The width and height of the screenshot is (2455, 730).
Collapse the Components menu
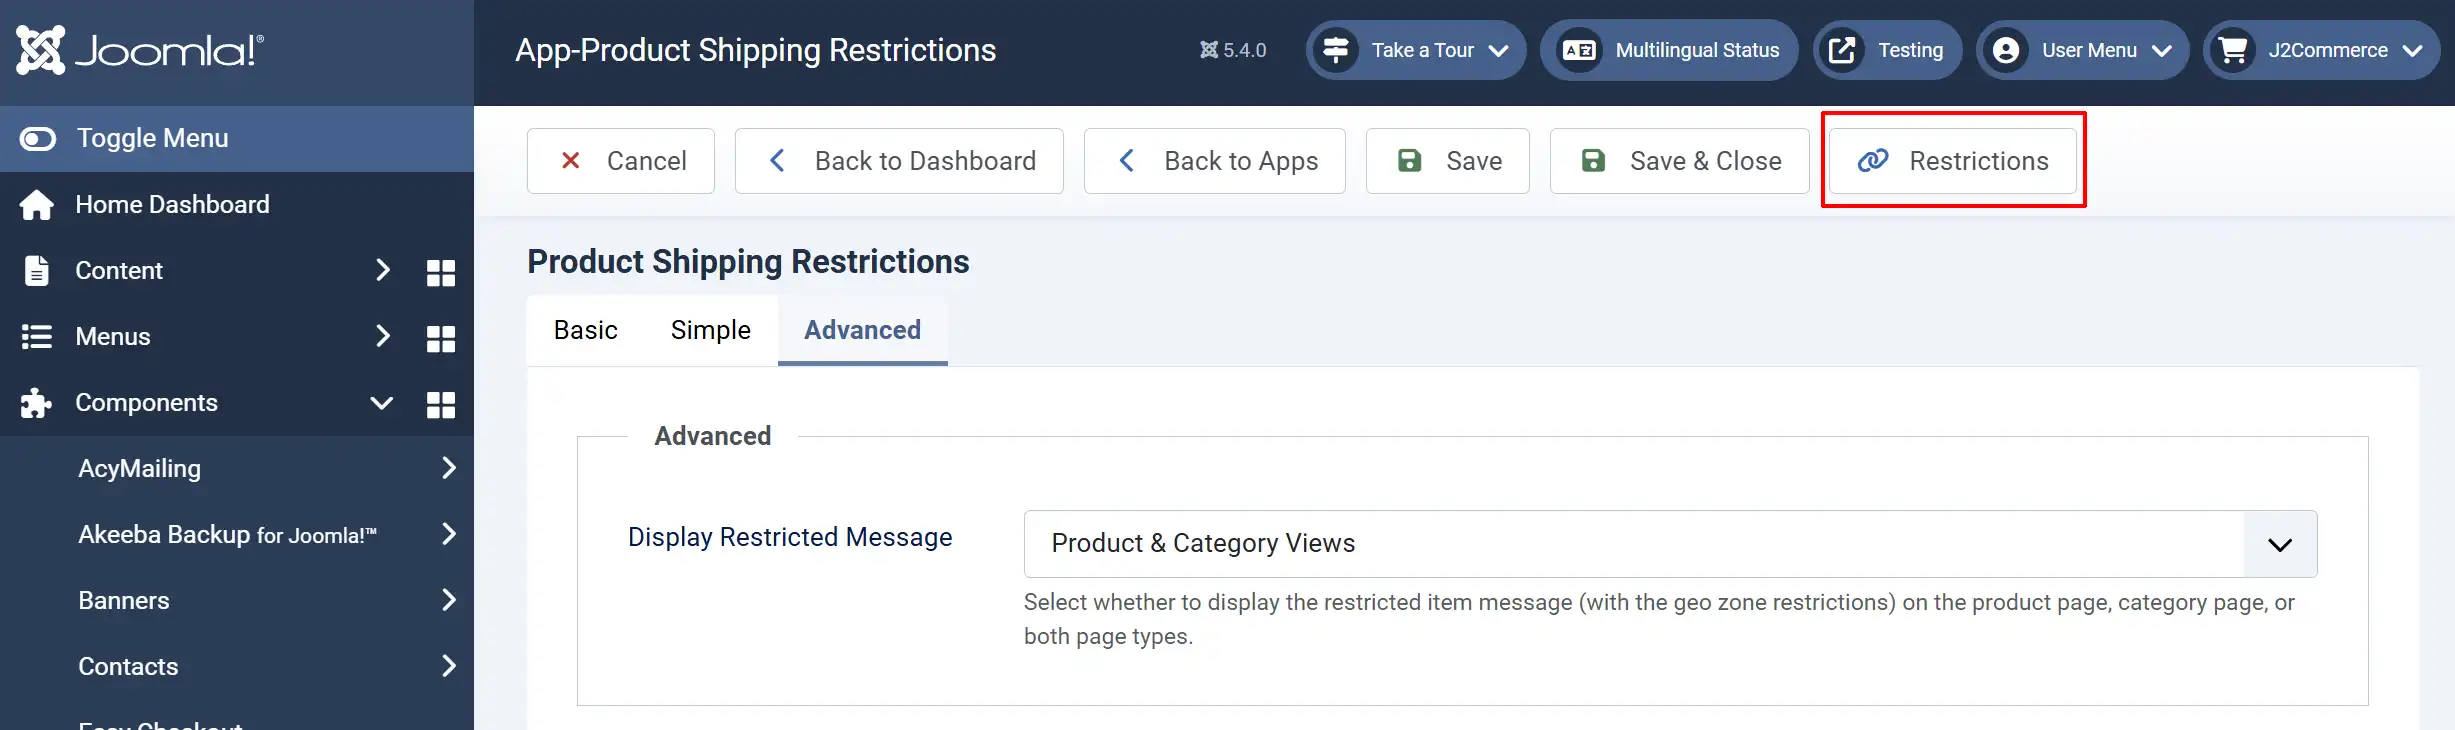coord(381,403)
